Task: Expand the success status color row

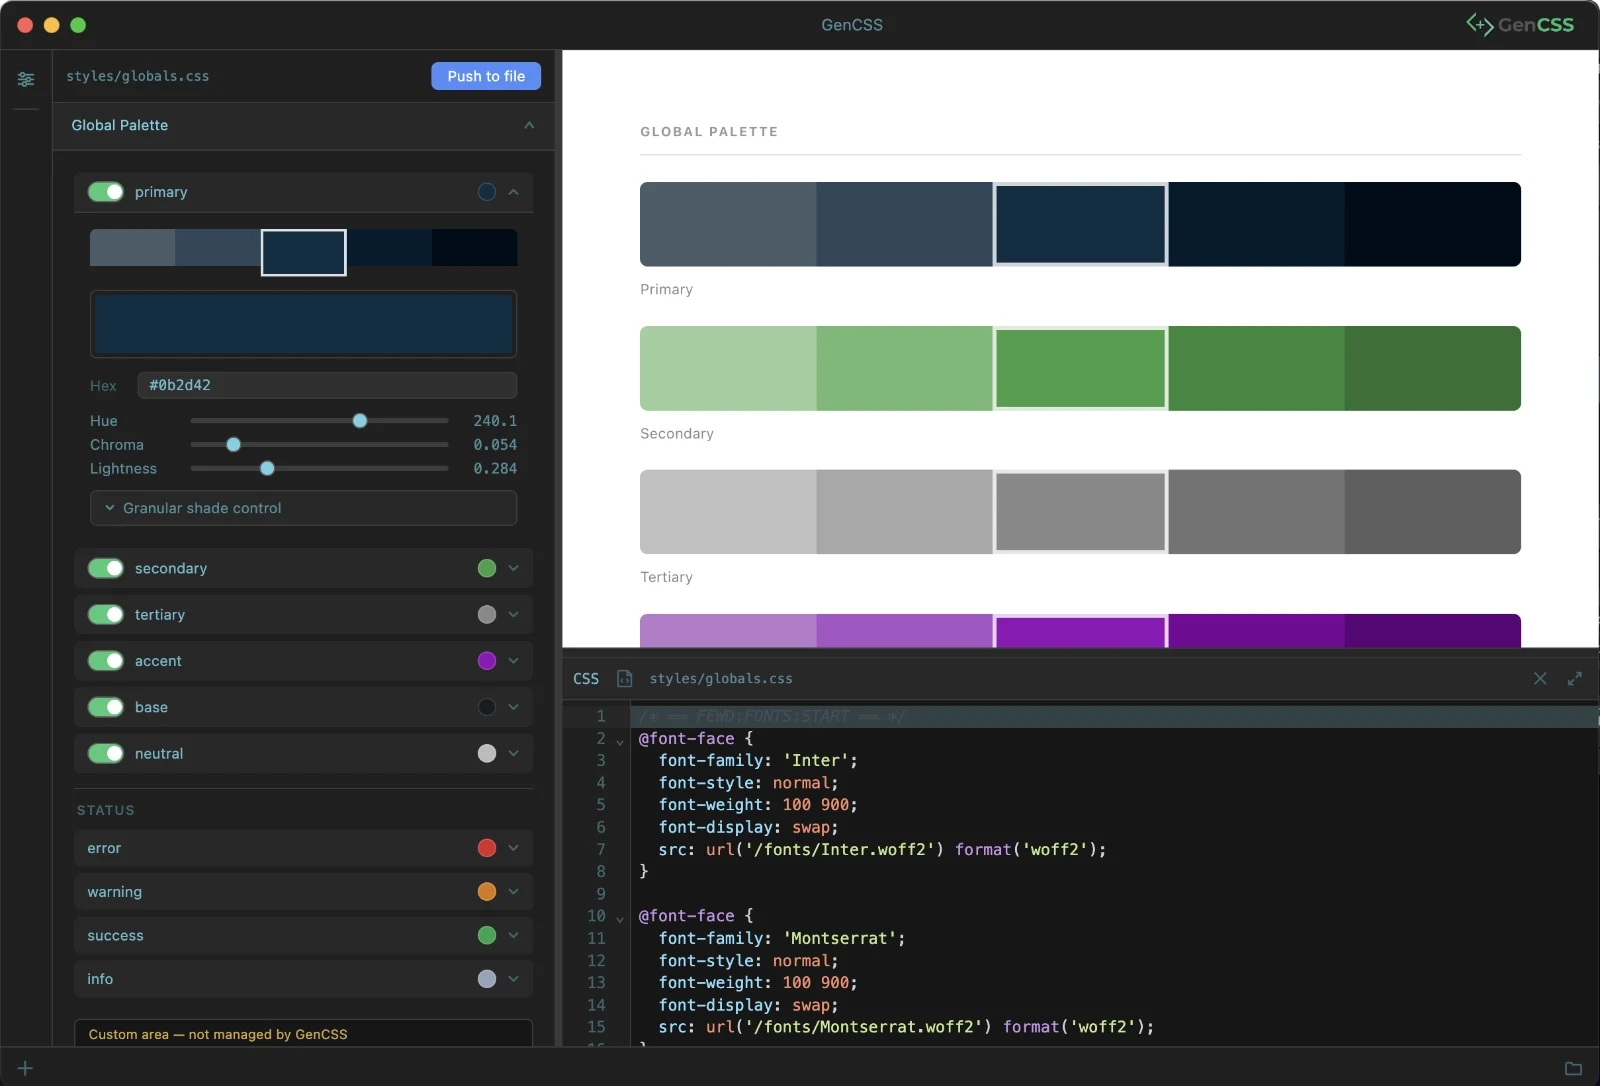Action: (x=514, y=935)
